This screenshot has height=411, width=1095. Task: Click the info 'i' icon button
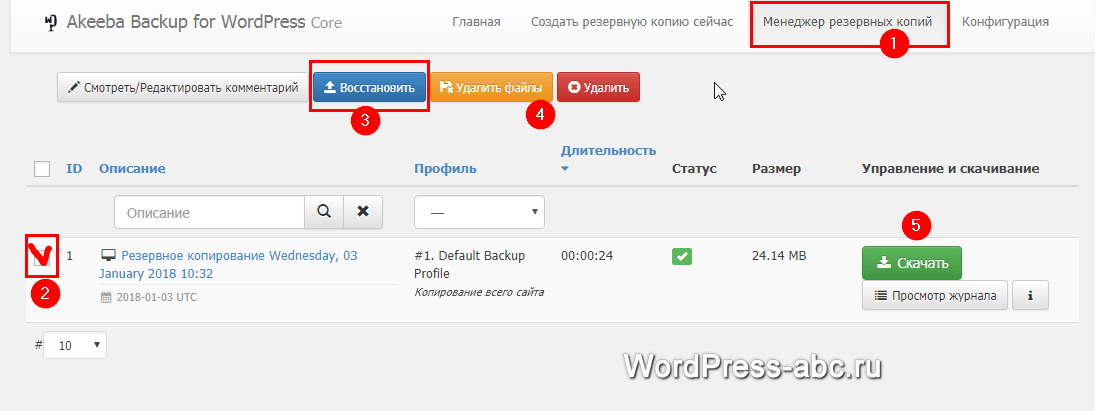[x=1030, y=295]
